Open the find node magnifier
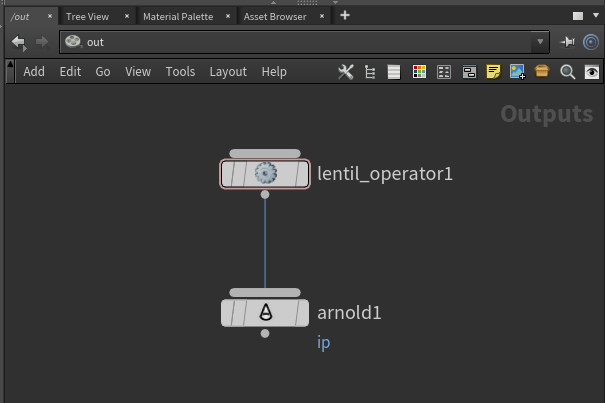This screenshot has width=605, height=403. point(568,72)
